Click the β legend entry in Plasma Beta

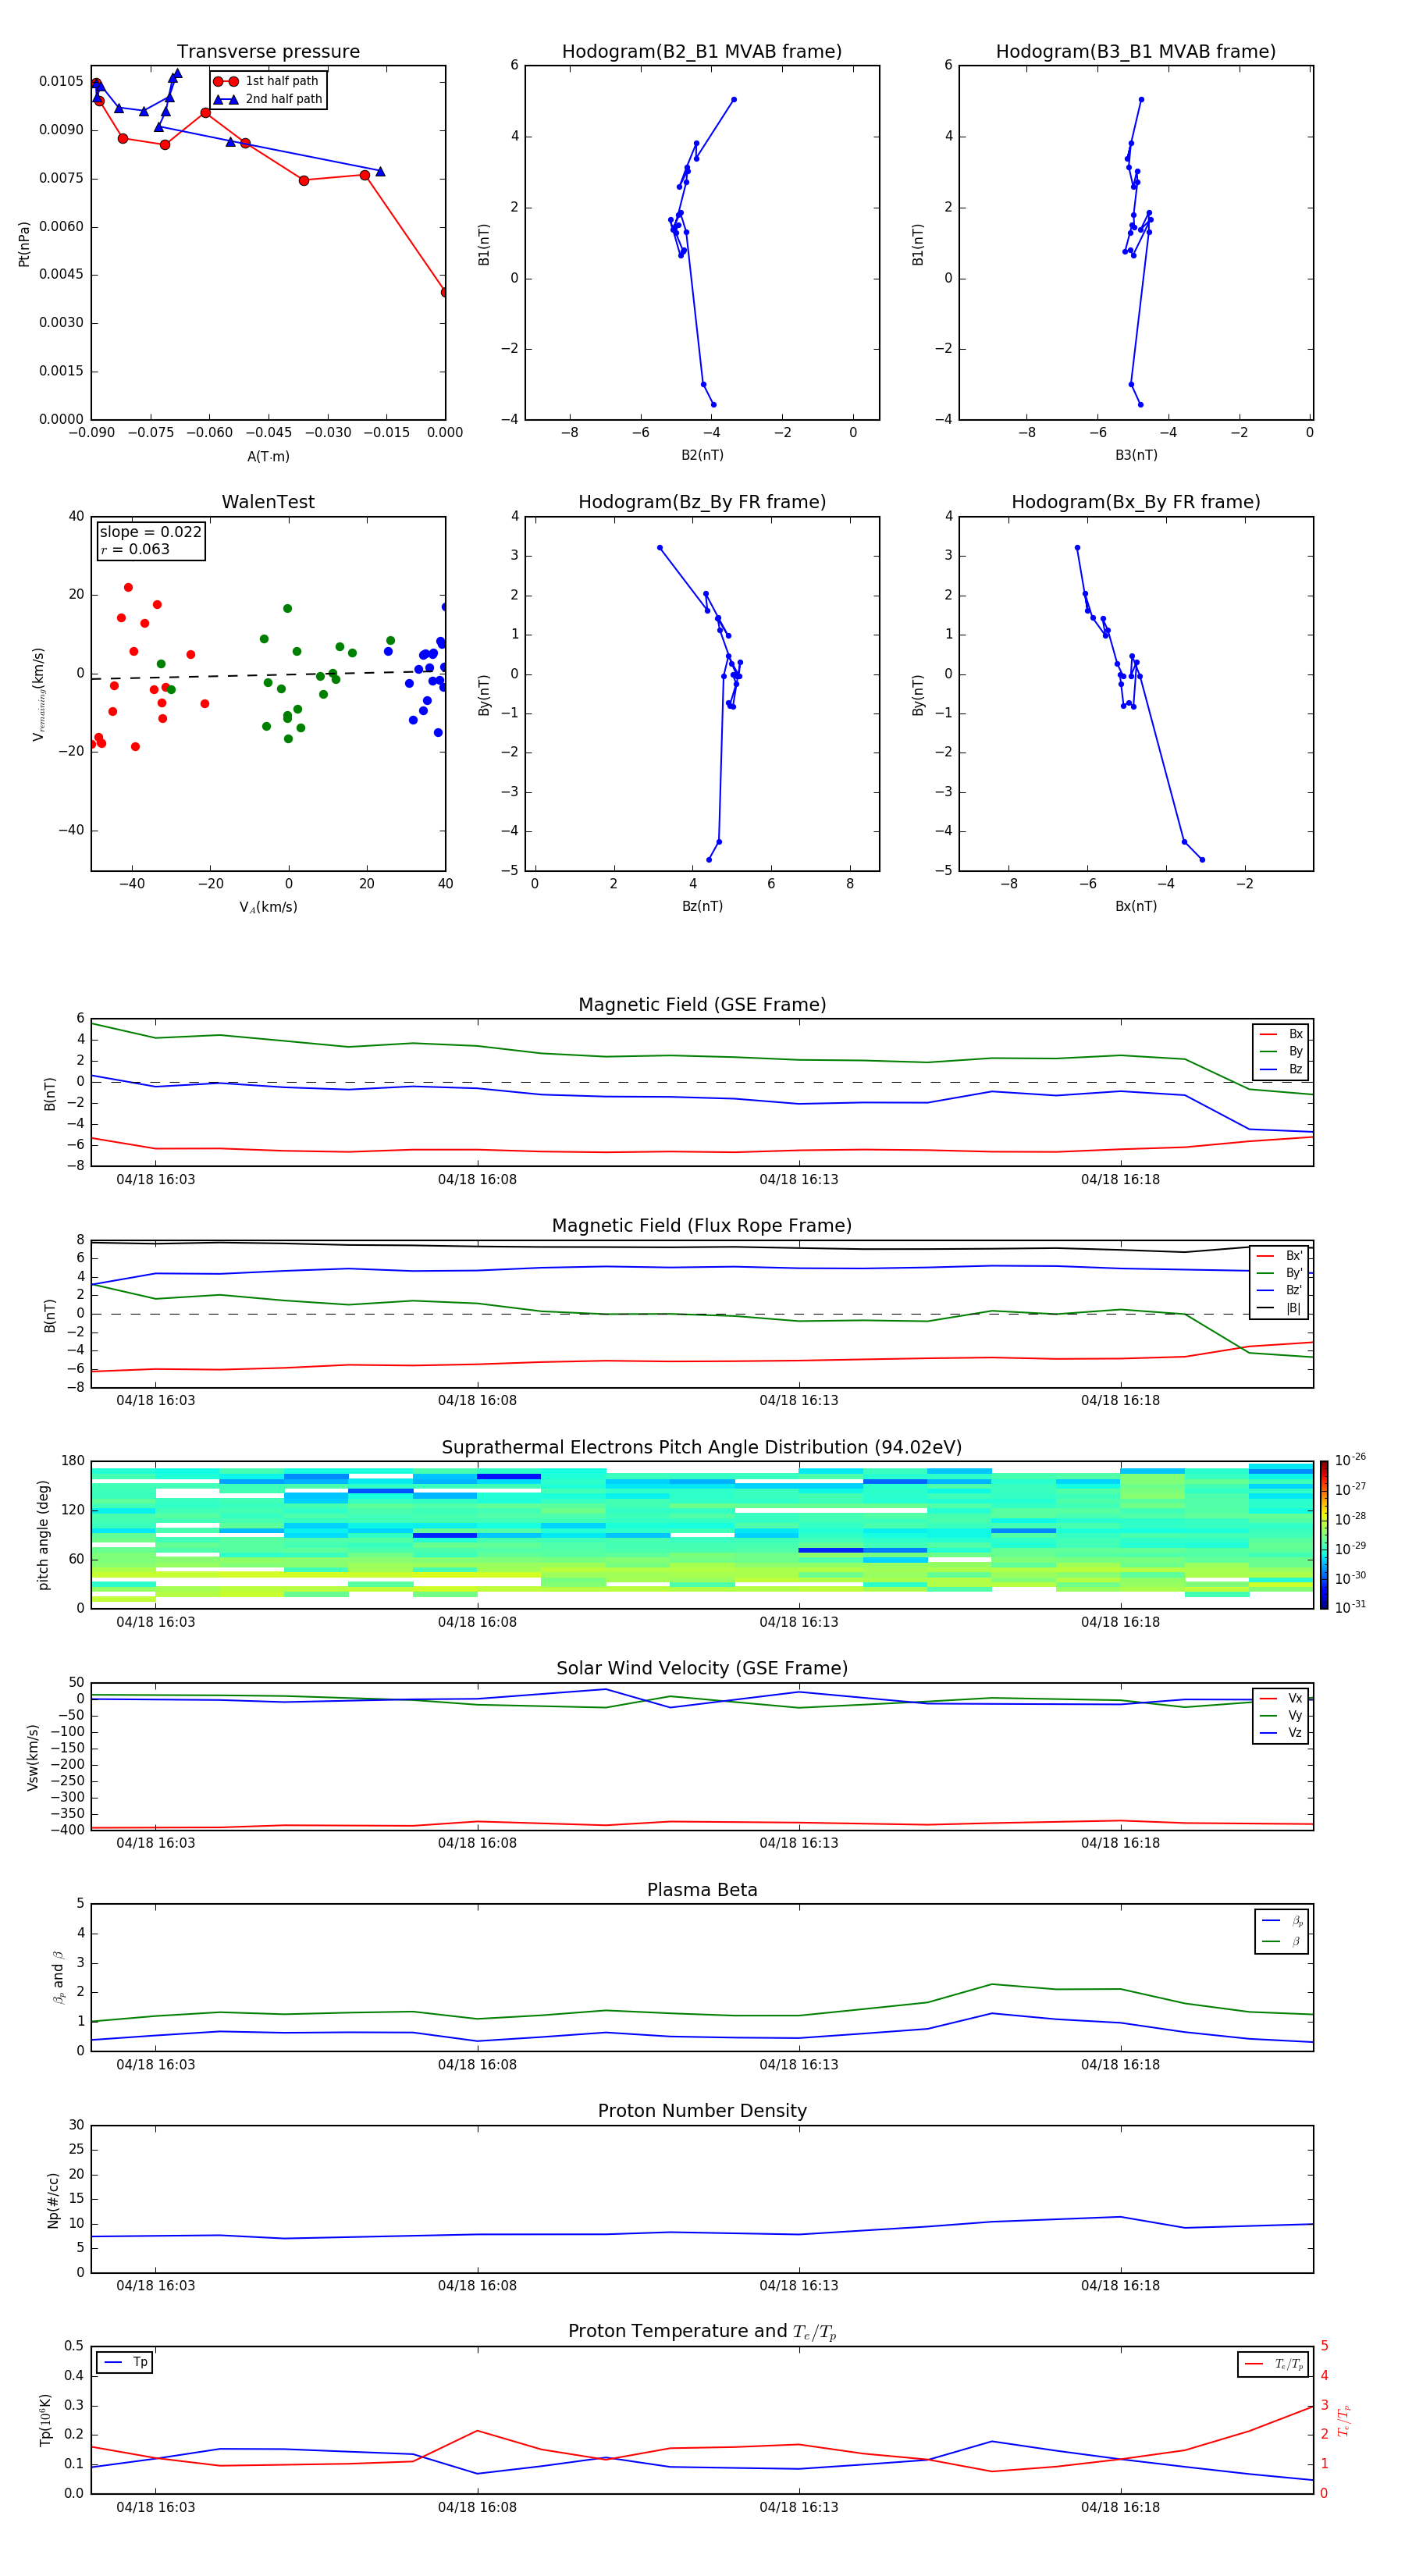coord(1281,1942)
